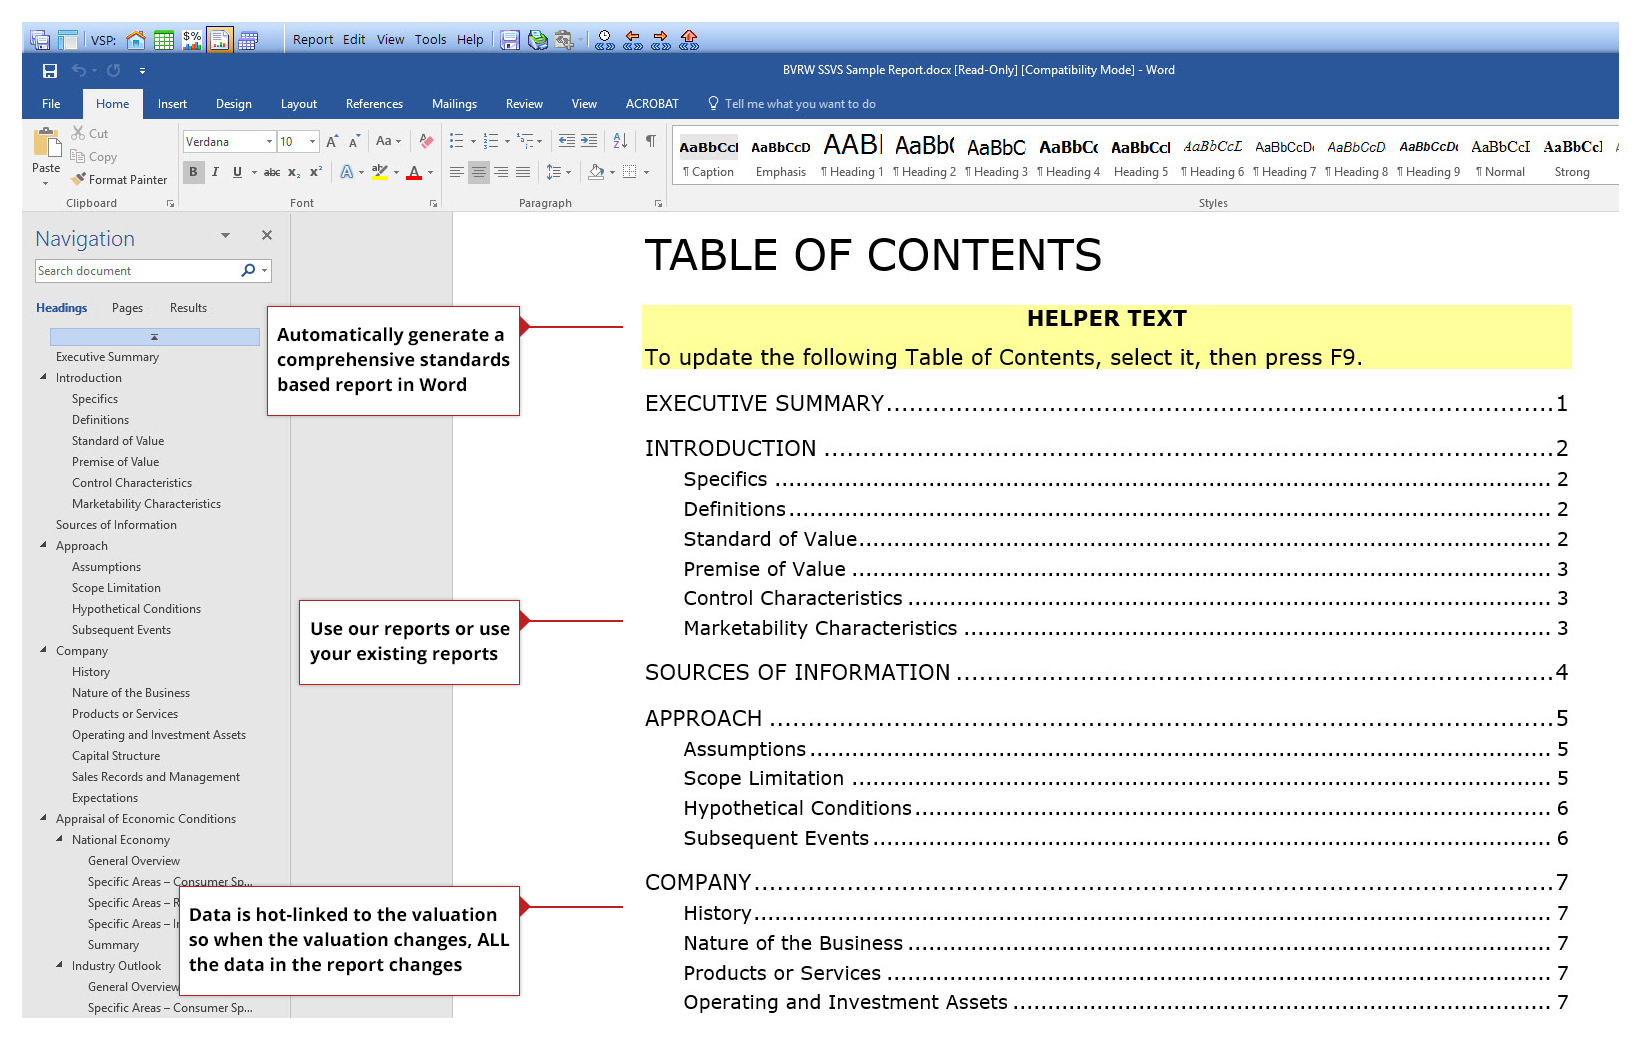Open the Font dialog launcher
Viewport: 1640px width, 1040px height.
(433, 203)
